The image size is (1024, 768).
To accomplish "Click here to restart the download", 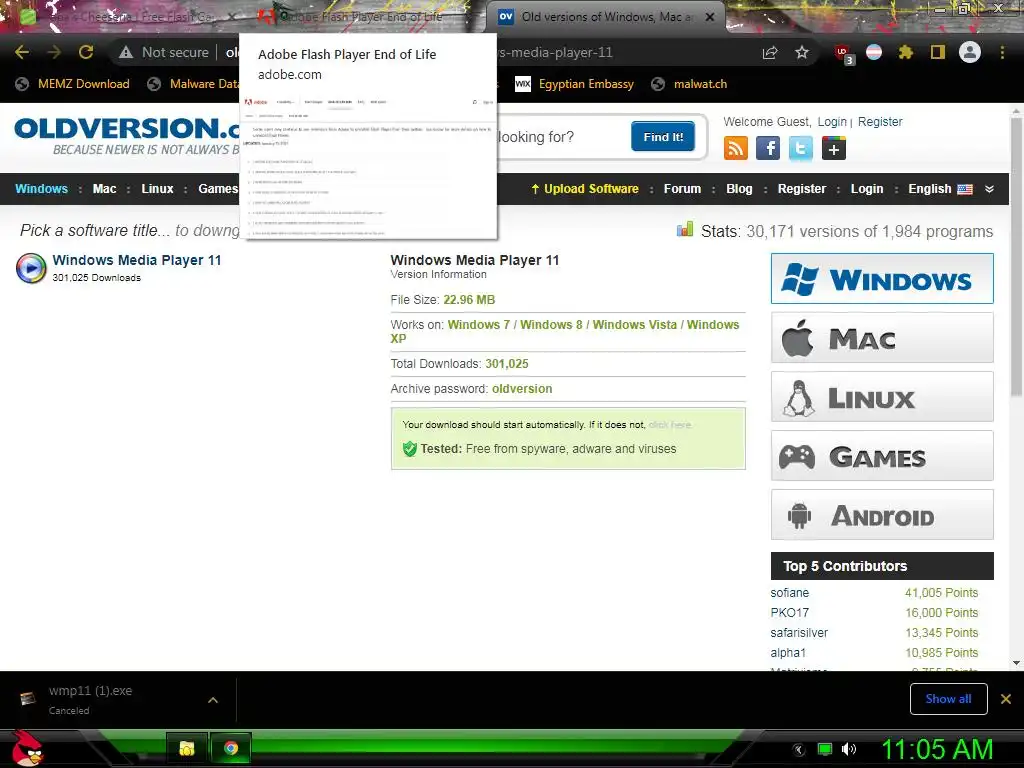I will (669, 424).
